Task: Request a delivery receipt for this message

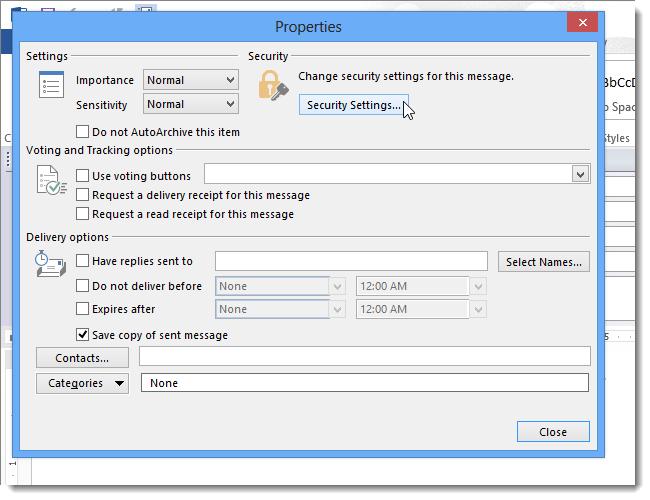Action: pos(82,195)
